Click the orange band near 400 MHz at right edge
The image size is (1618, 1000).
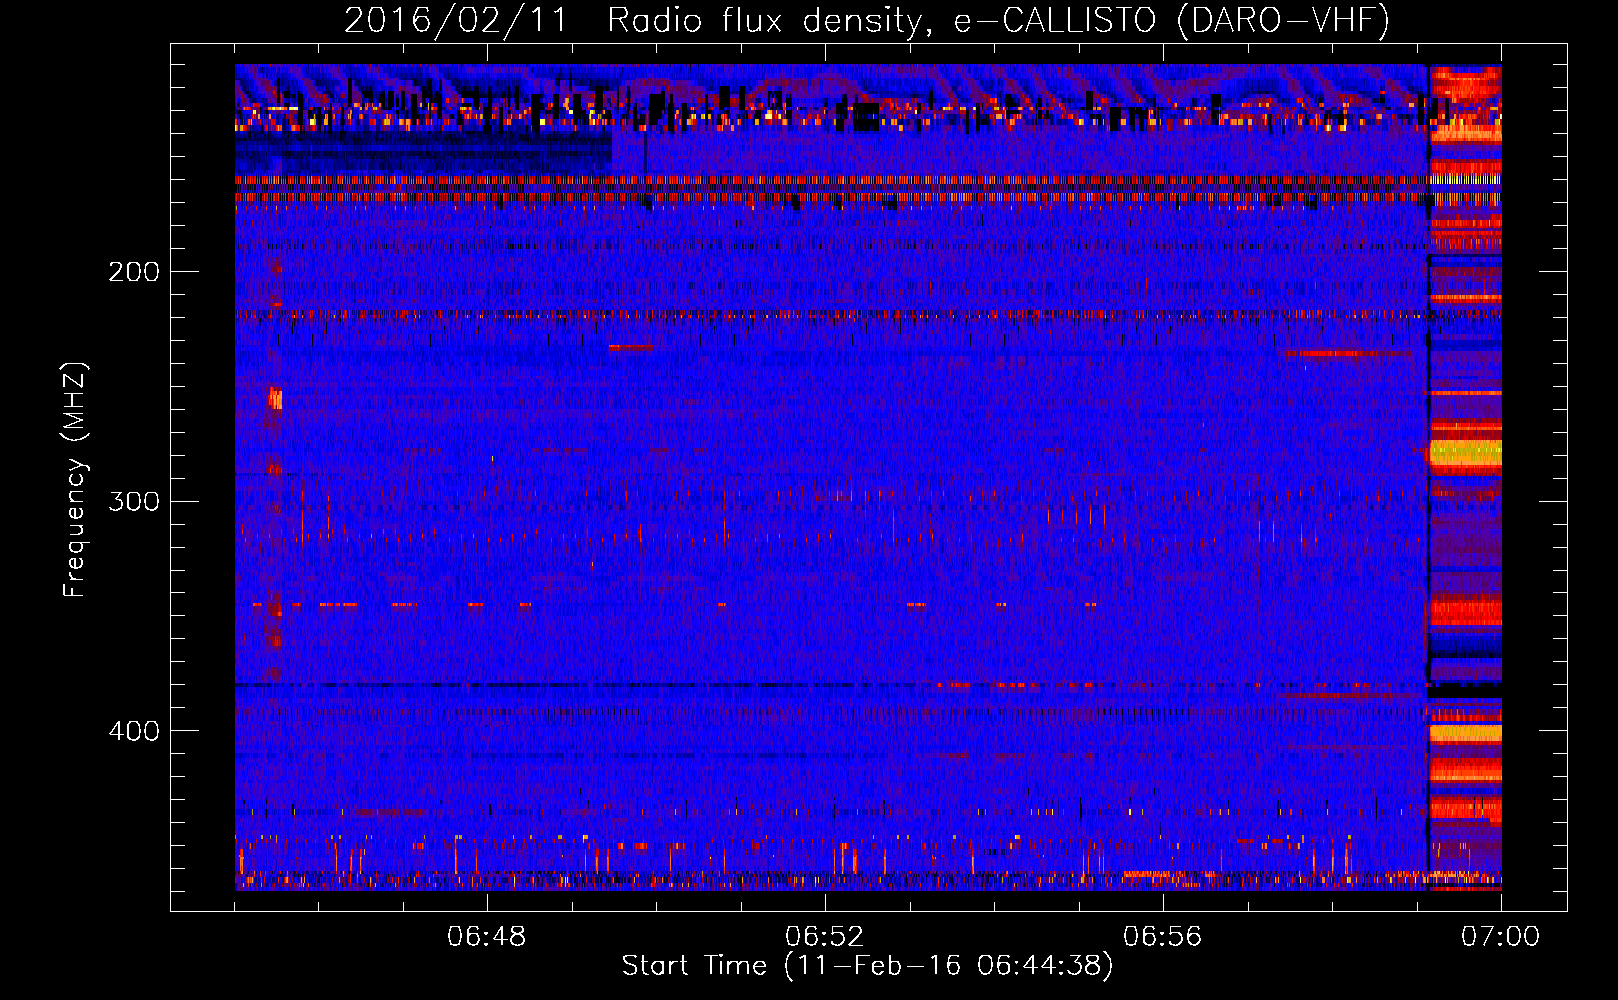tap(1465, 733)
